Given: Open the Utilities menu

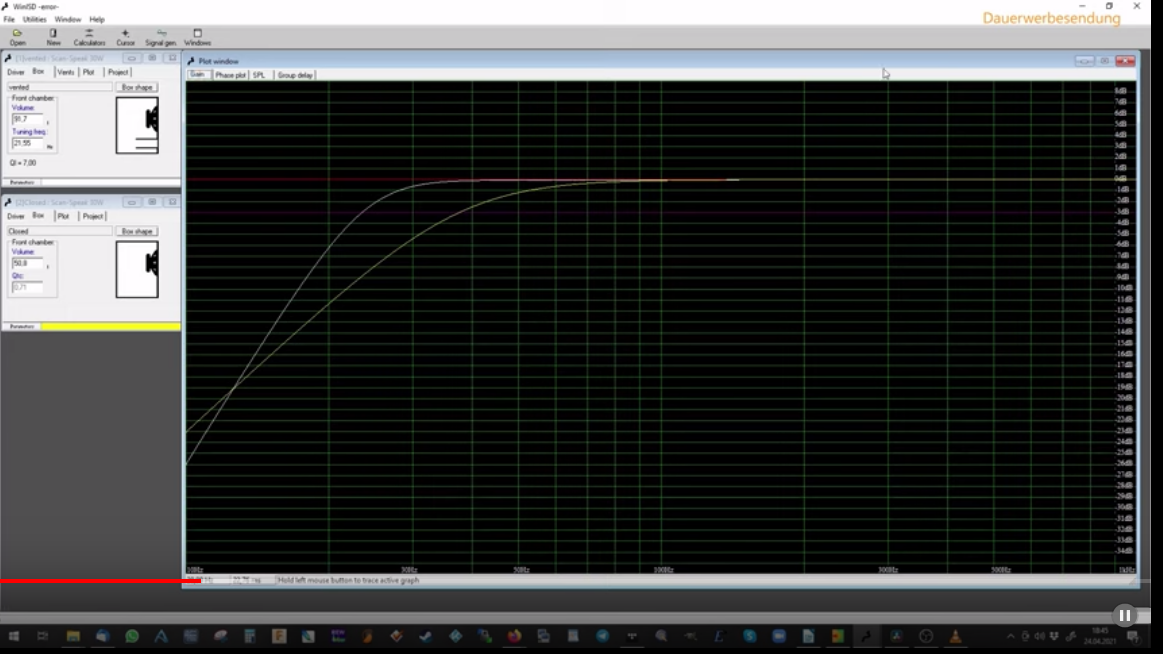Looking at the screenshot, I should click(x=34, y=19).
